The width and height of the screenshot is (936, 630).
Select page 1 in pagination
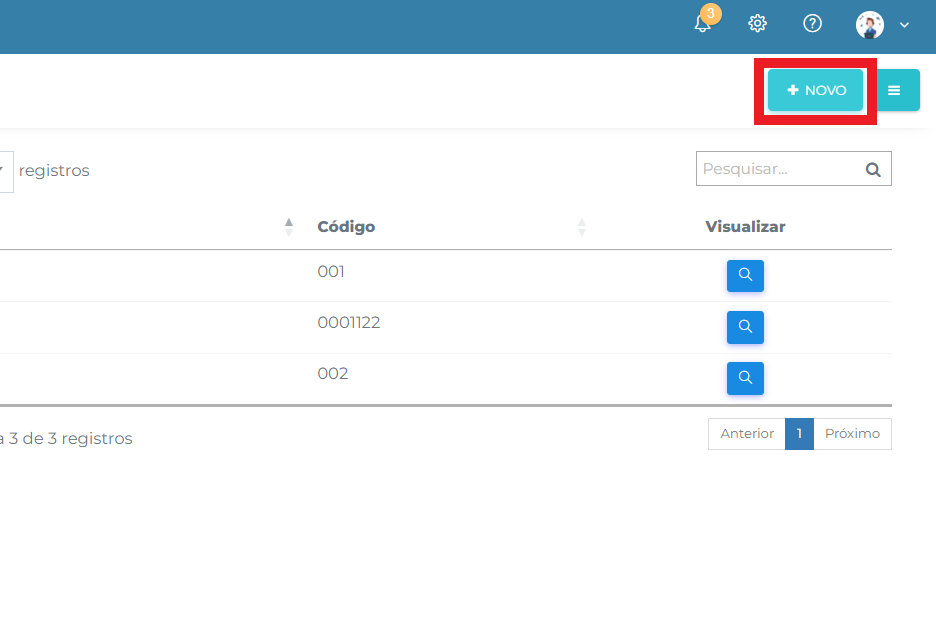[x=799, y=434]
